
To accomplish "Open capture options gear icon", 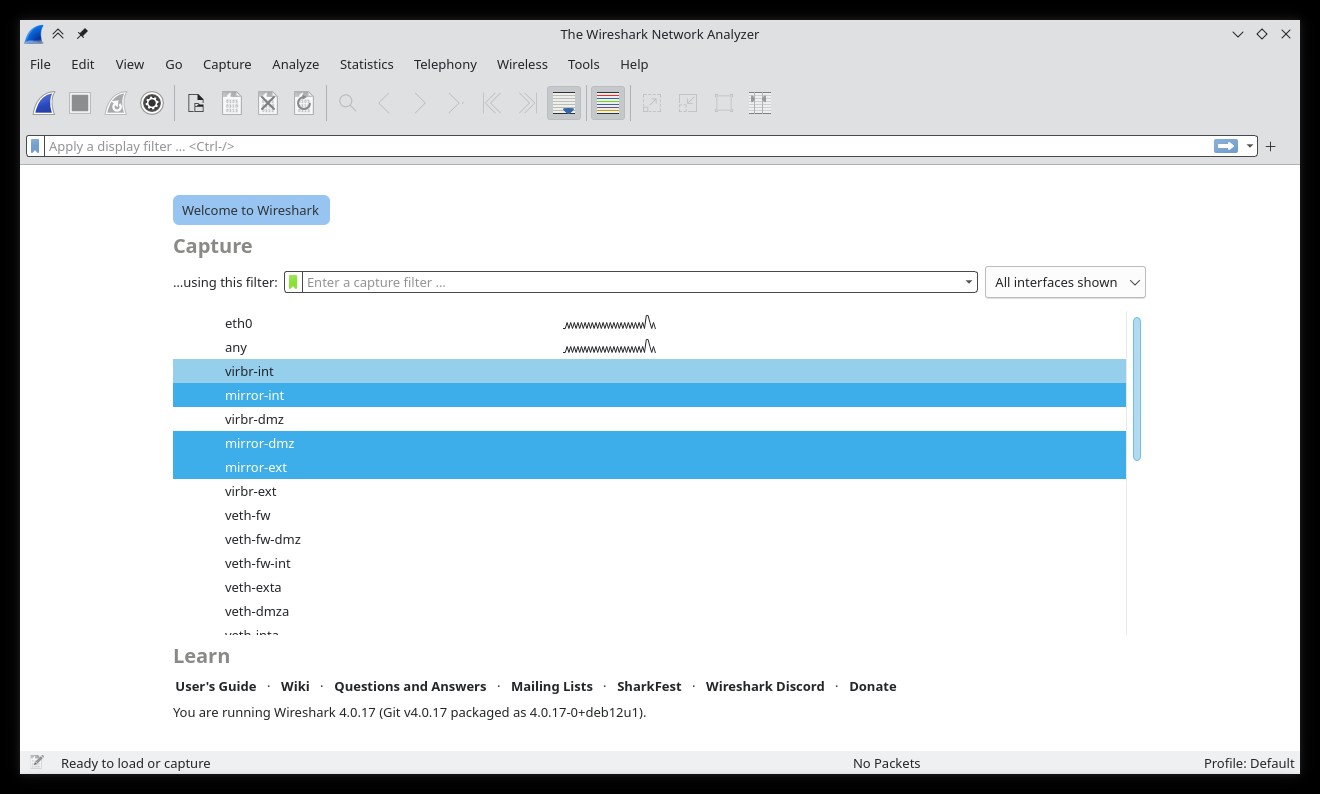I will (x=152, y=103).
